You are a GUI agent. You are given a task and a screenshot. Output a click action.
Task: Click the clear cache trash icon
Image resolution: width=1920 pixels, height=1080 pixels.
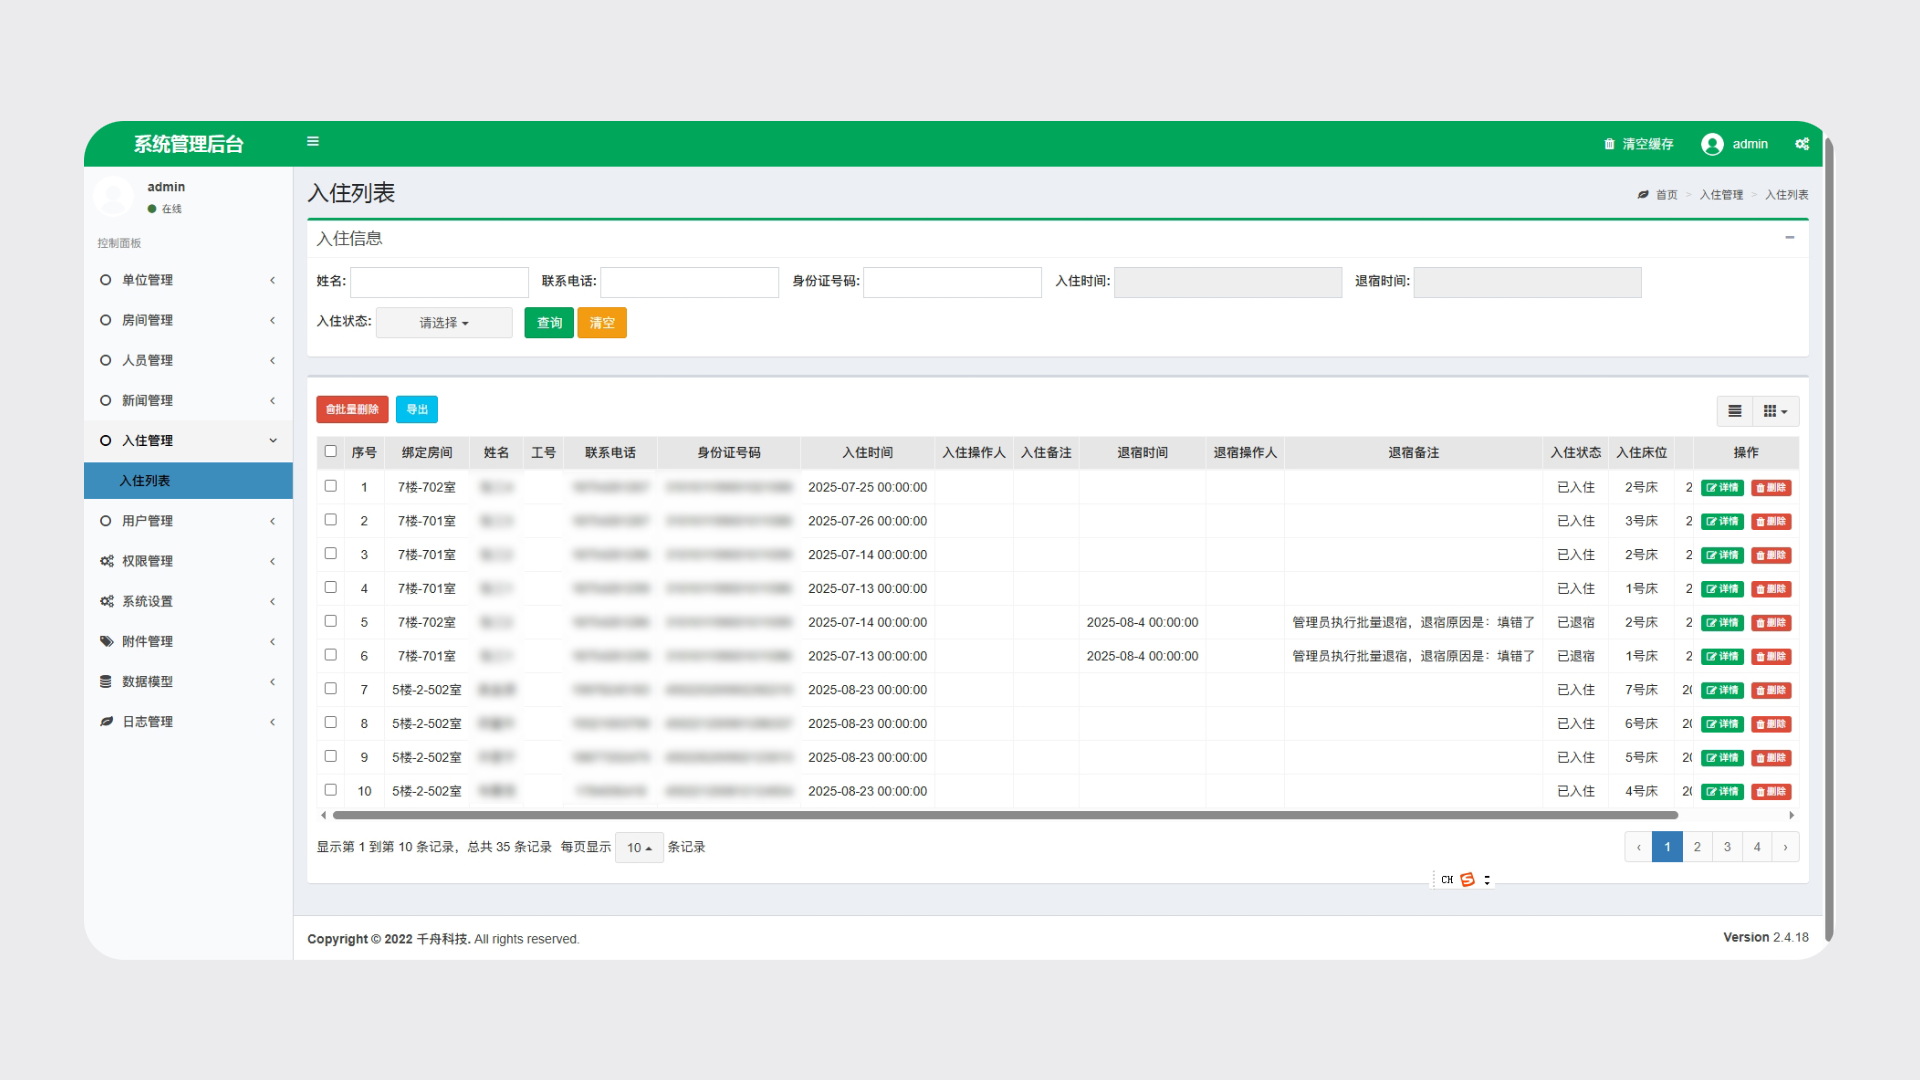(1609, 144)
